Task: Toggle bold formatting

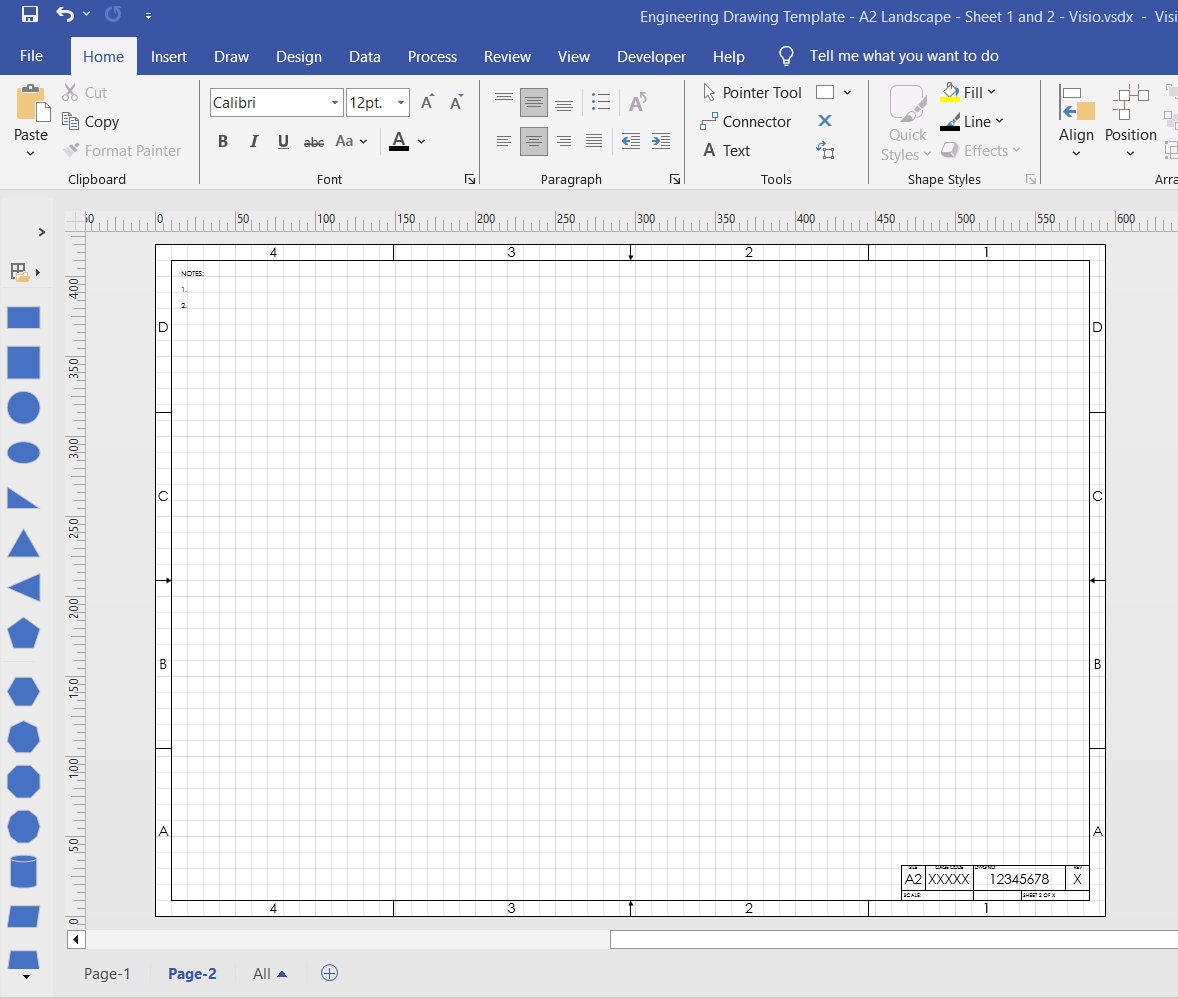Action: [222, 141]
